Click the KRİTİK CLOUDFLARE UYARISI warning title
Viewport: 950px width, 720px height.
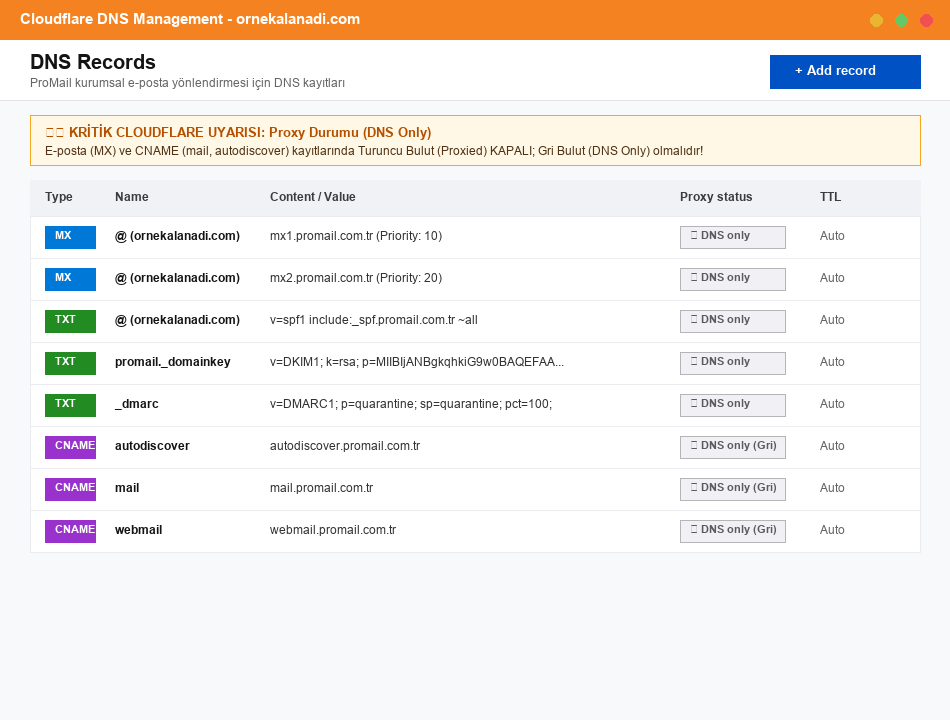tap(239, 132)
